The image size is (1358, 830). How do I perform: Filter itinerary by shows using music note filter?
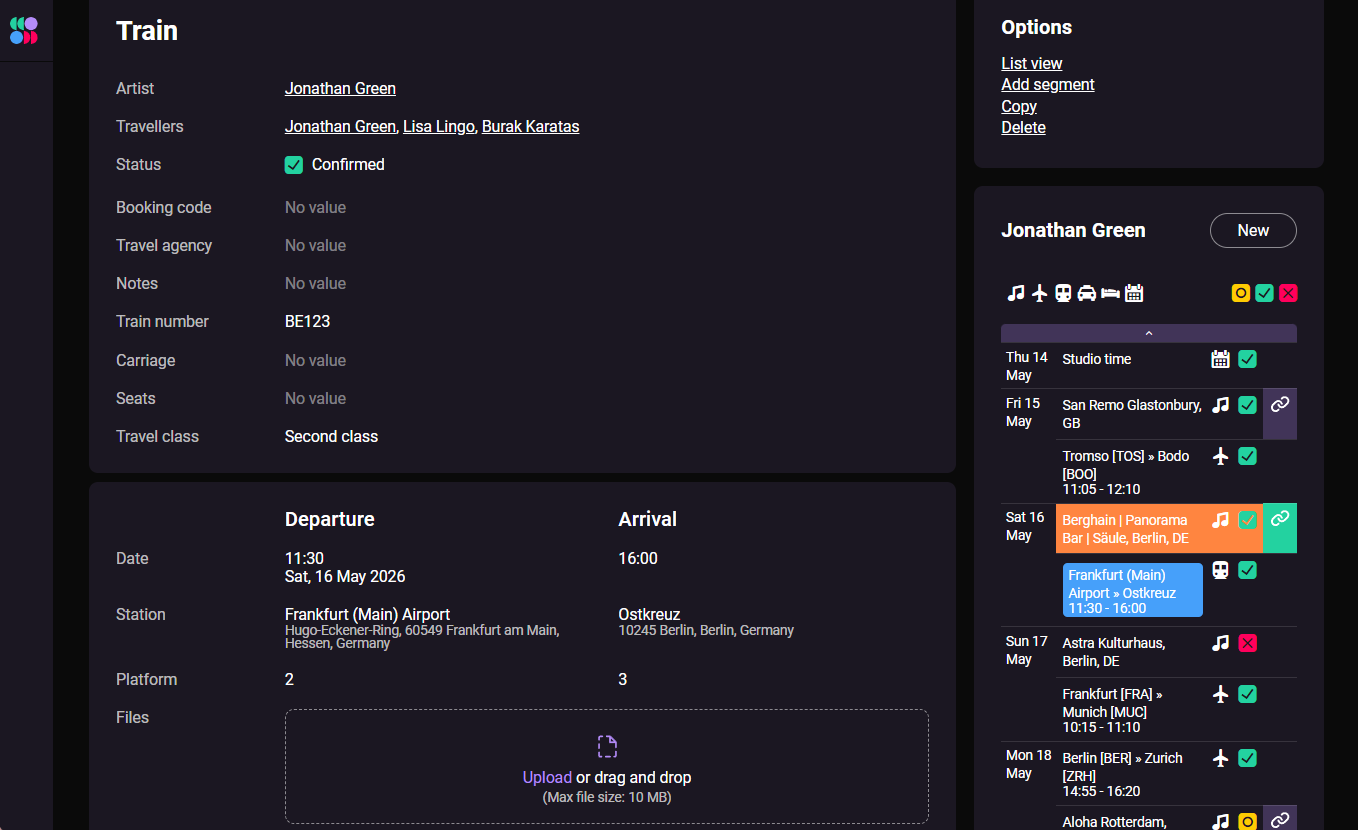pyautogui.click(x=1016, y=293)
